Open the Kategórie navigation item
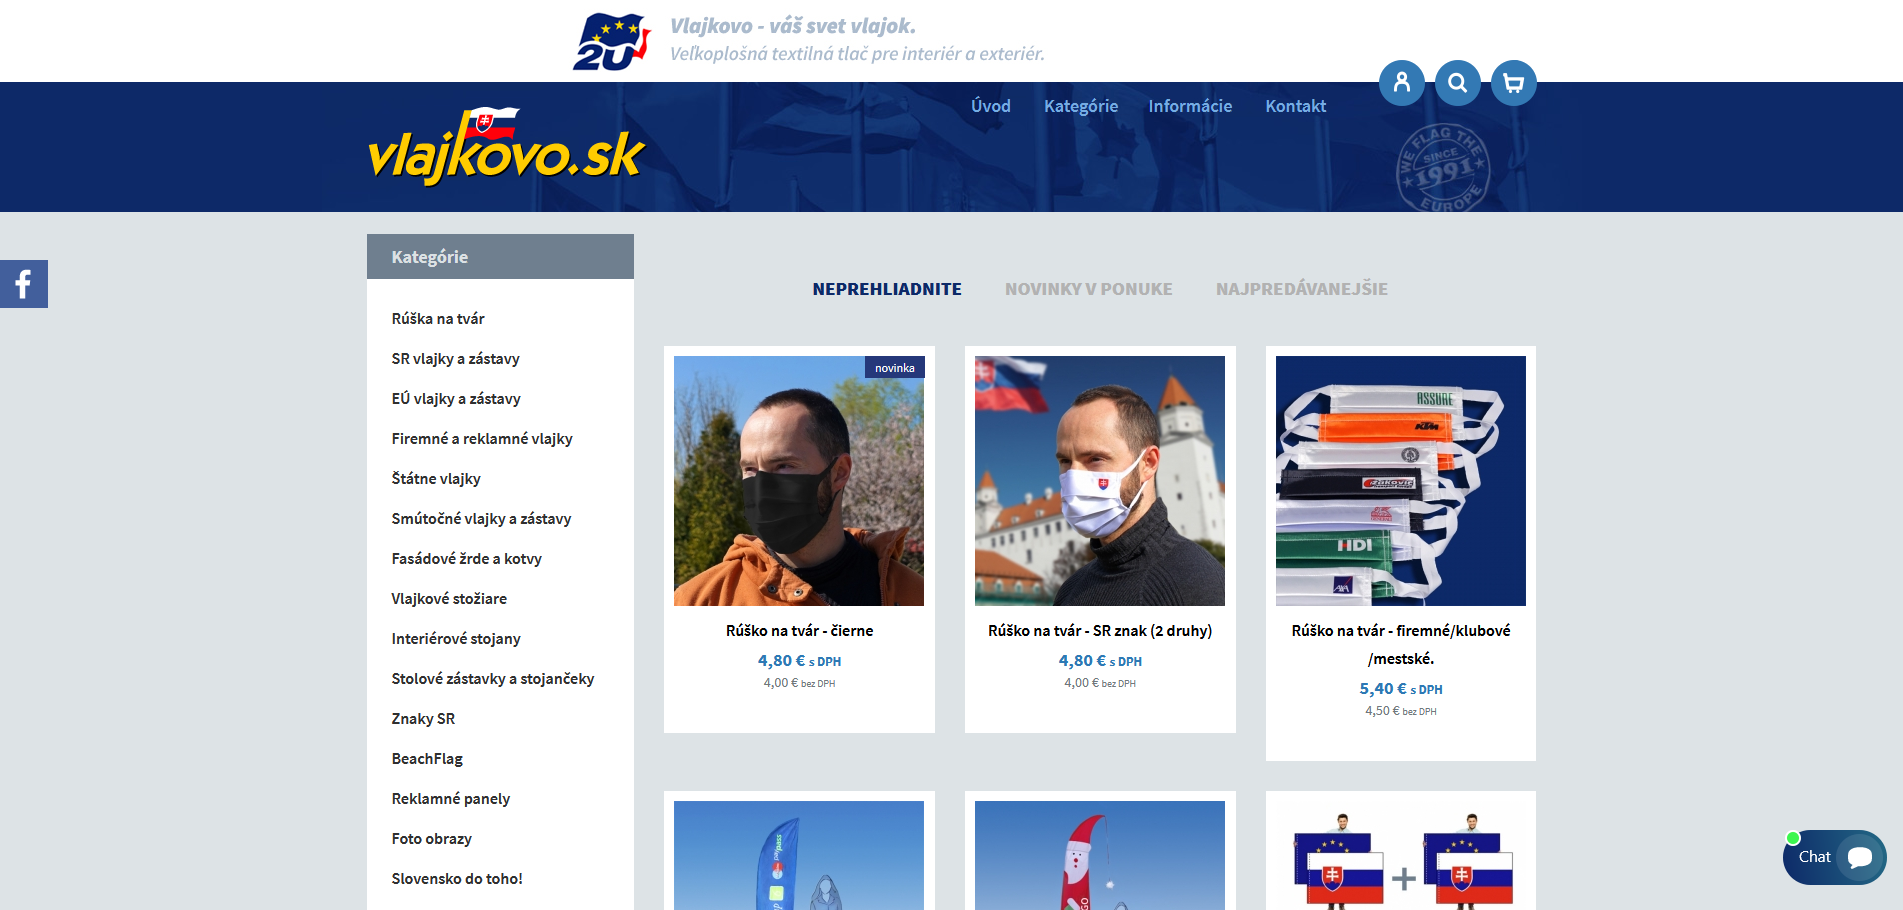Screen dimensions: 1903x910 click(x=1081, y=106)
